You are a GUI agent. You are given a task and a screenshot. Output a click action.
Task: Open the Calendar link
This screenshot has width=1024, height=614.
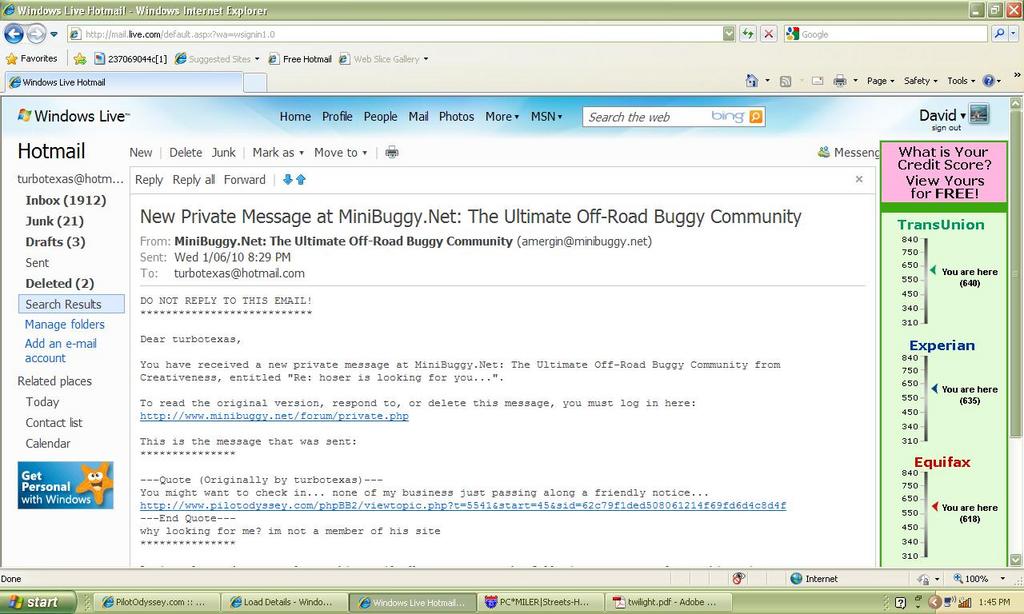tap(48, 443)
